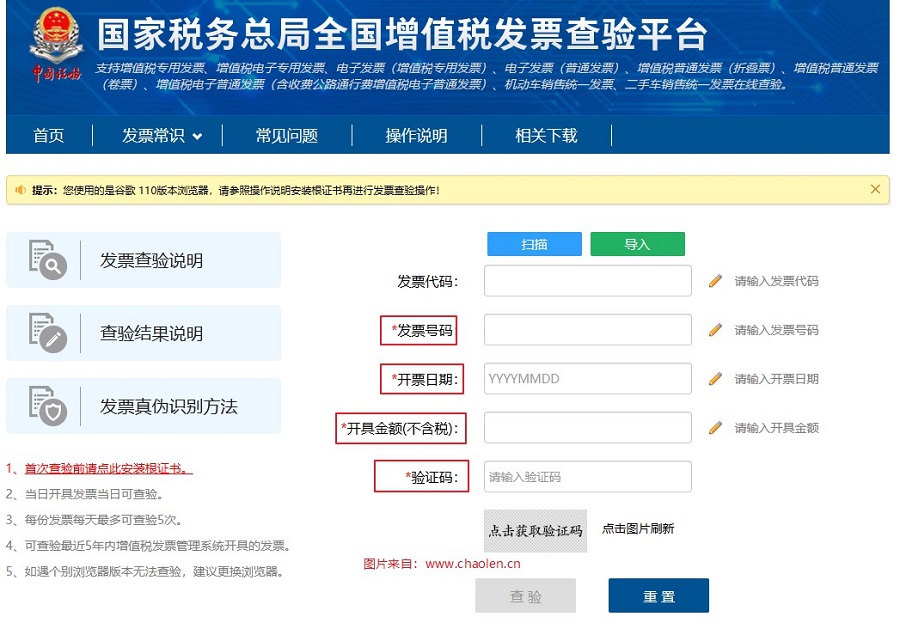The image size is (900, 629).
Task: Click the green 导入 button
Action: pyautogui.click(x=638, y=244)
